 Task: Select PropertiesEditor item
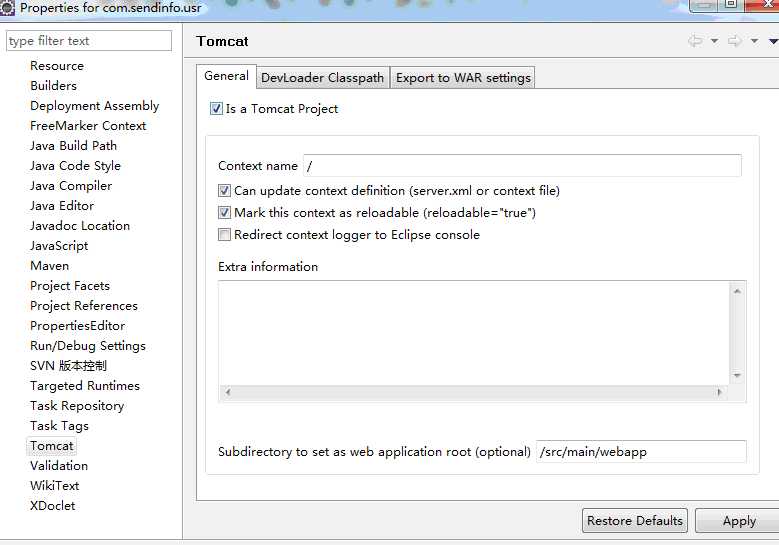(x=77, y=325)
